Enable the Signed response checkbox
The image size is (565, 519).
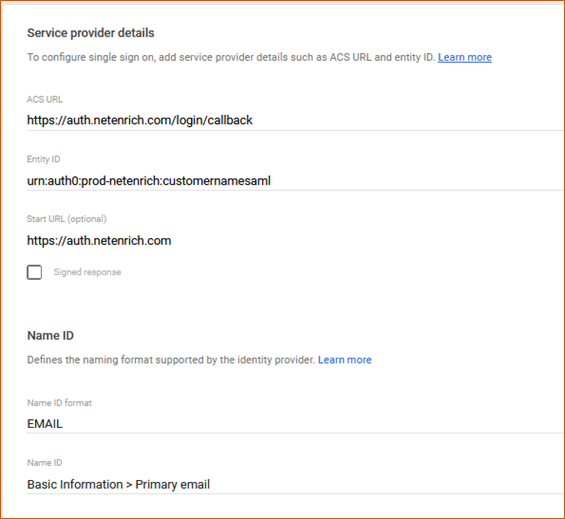(x=34, y=272)
